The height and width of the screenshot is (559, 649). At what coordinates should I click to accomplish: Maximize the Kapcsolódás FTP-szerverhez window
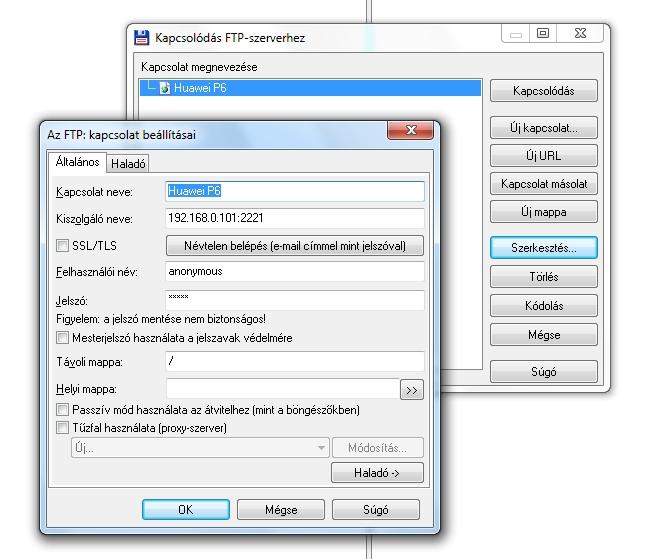pos(543,33)
